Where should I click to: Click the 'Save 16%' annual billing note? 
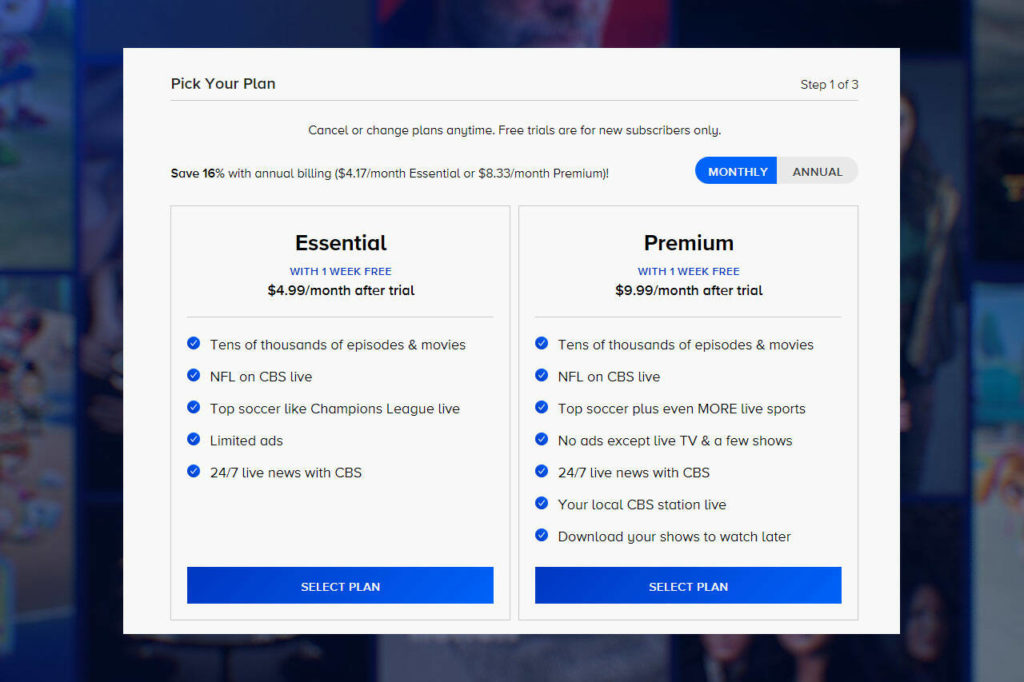pos(389,173)
